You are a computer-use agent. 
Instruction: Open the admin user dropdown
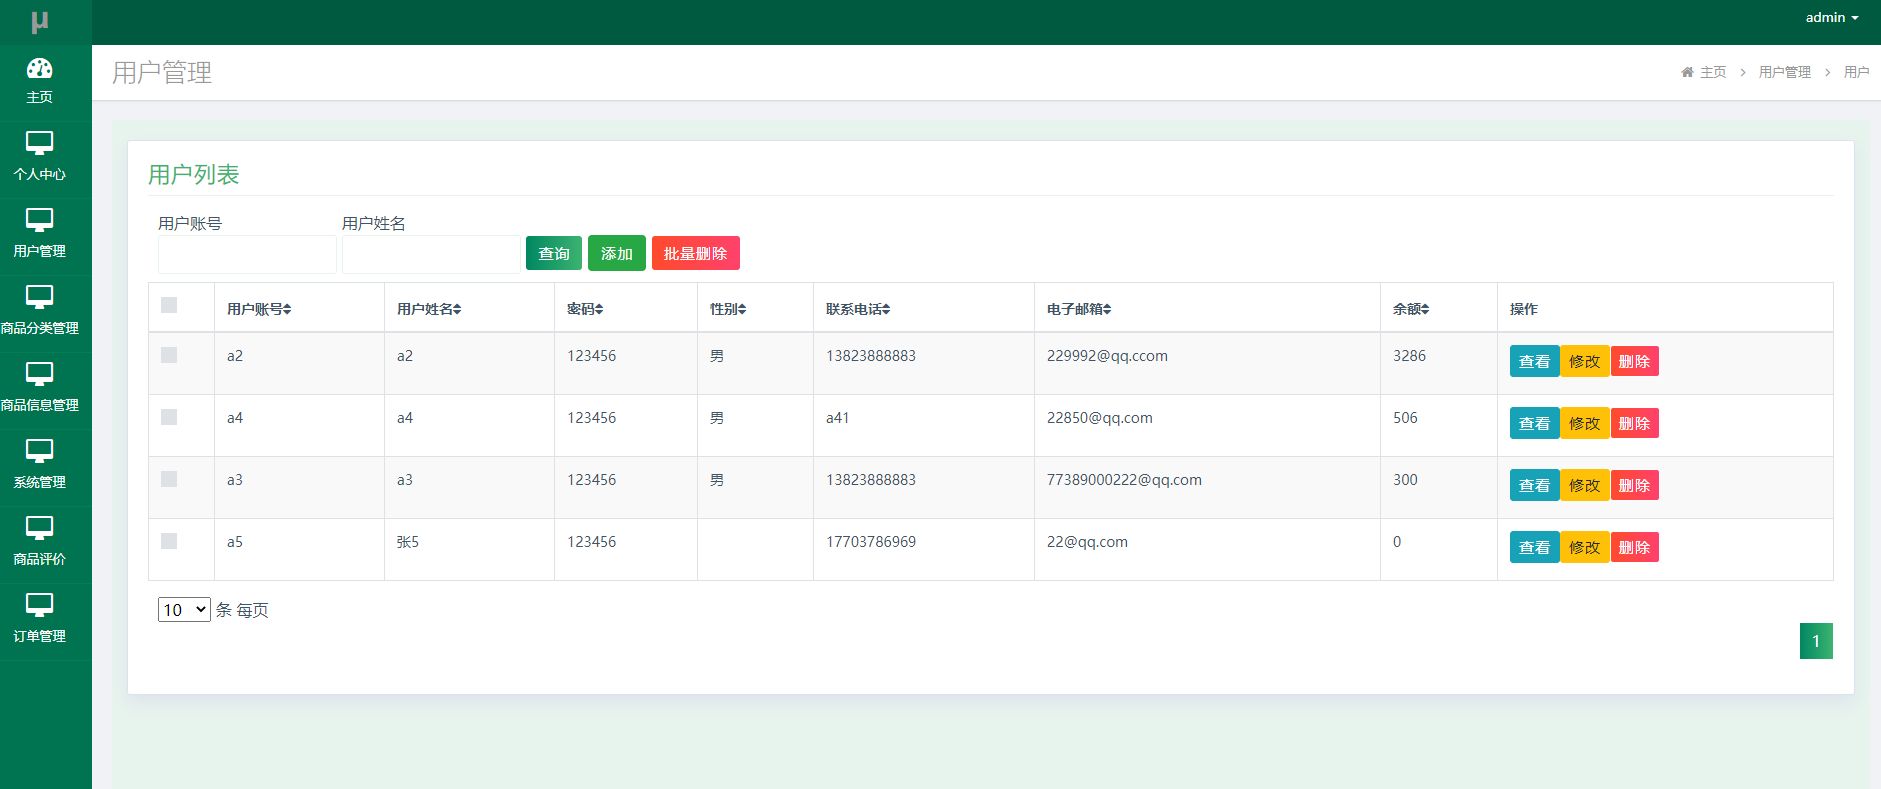(x=1832, y=17)
